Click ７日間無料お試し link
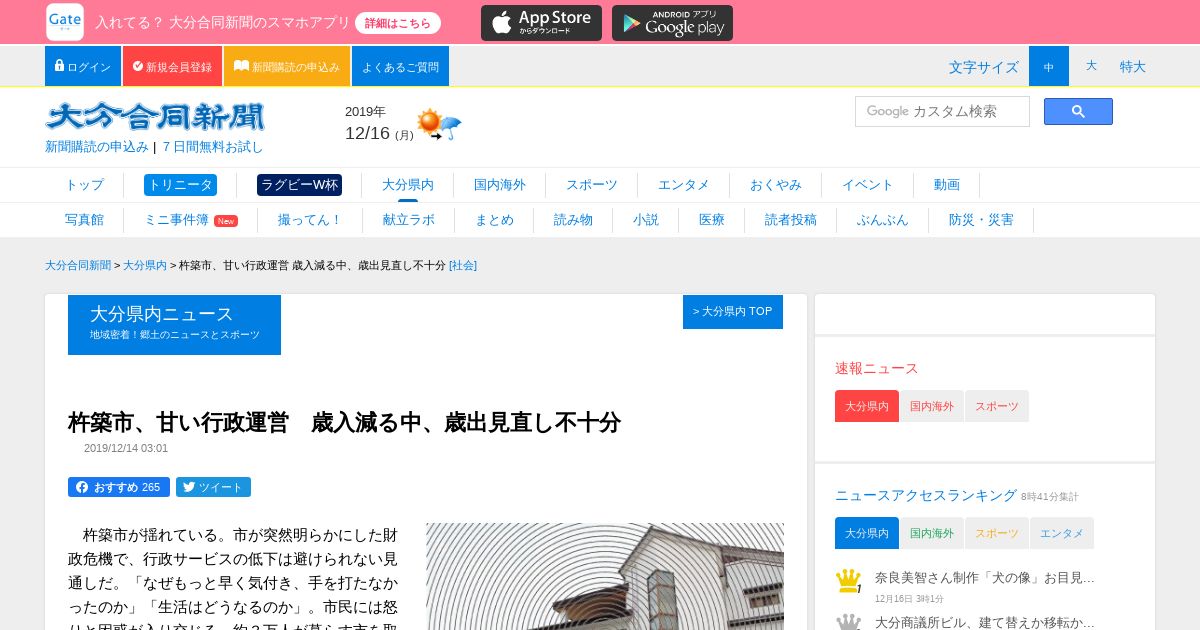1200x630 pixels. (x=212, y=146)
